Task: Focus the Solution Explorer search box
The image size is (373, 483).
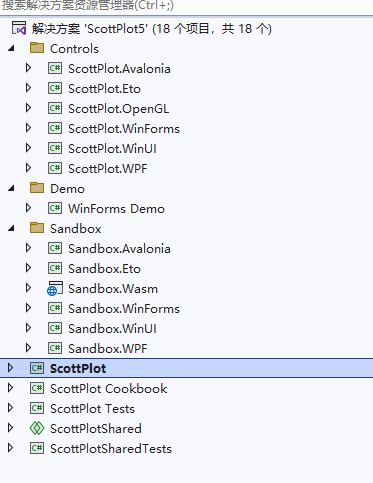Action: tap(186, 6)
